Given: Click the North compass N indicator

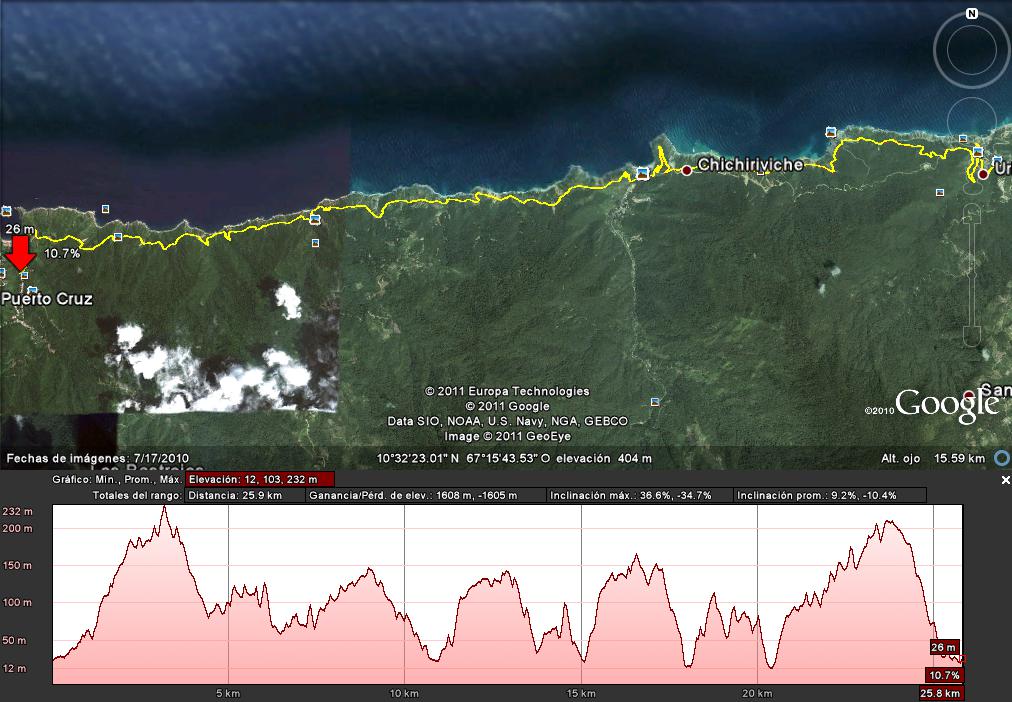Looking at the screenshot, I should click(x=971, y=14).
